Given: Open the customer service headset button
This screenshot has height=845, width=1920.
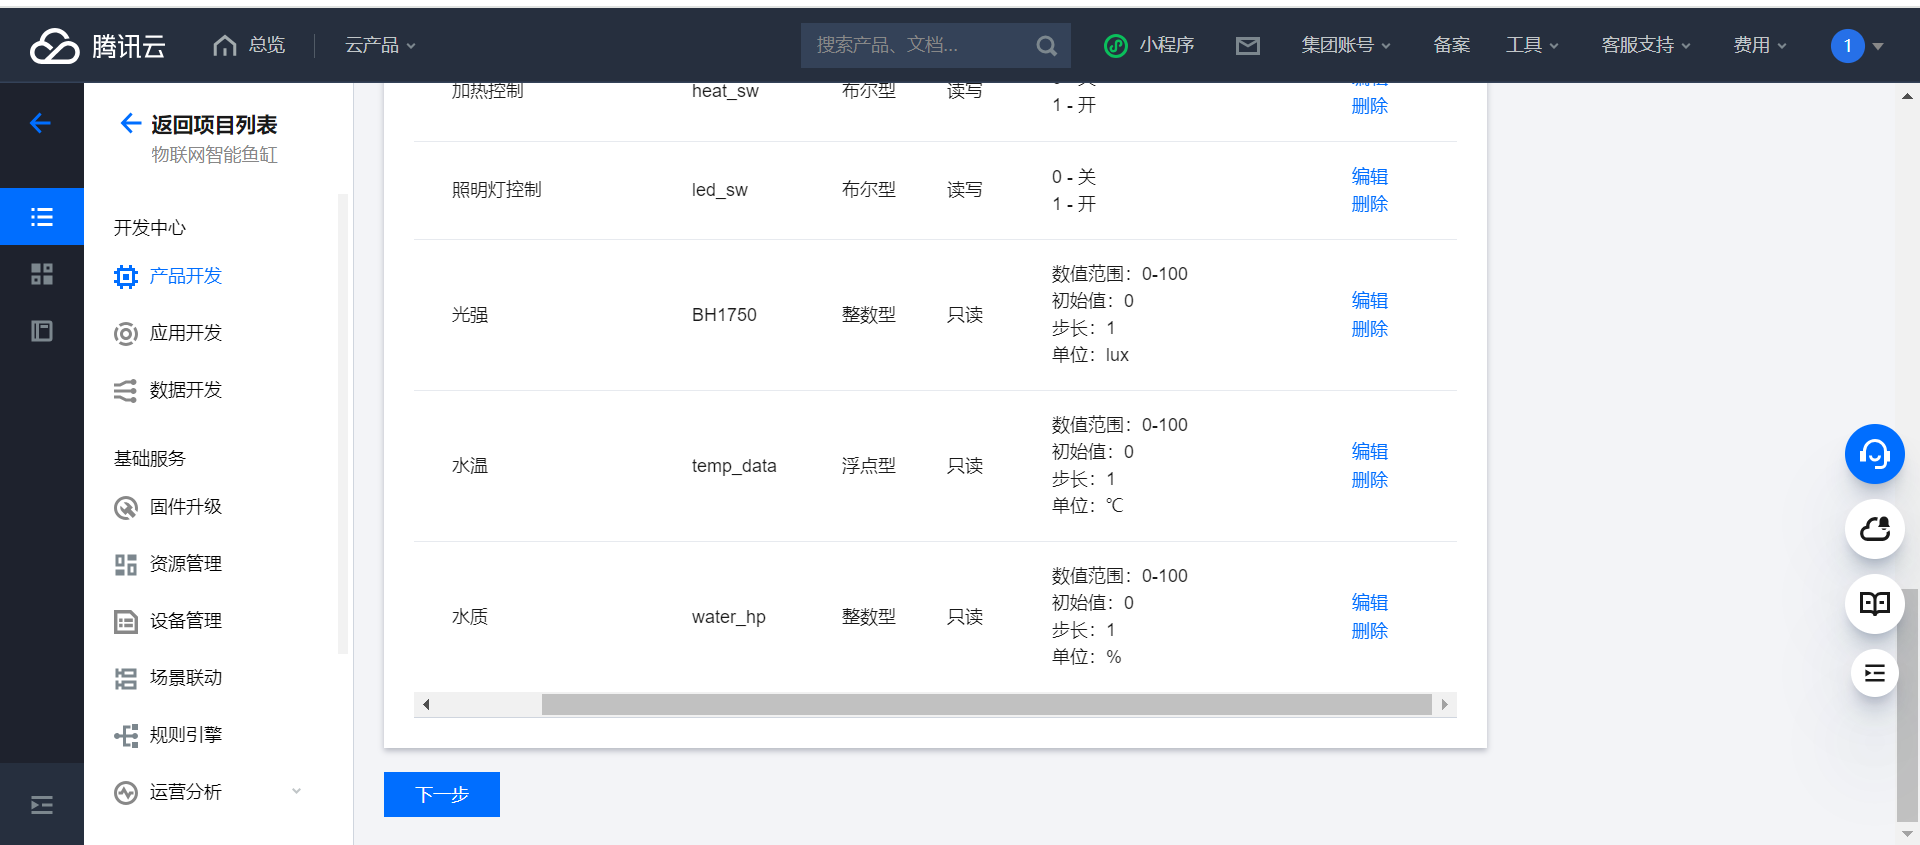Looking at the screenshot, I should (1874, 454).
